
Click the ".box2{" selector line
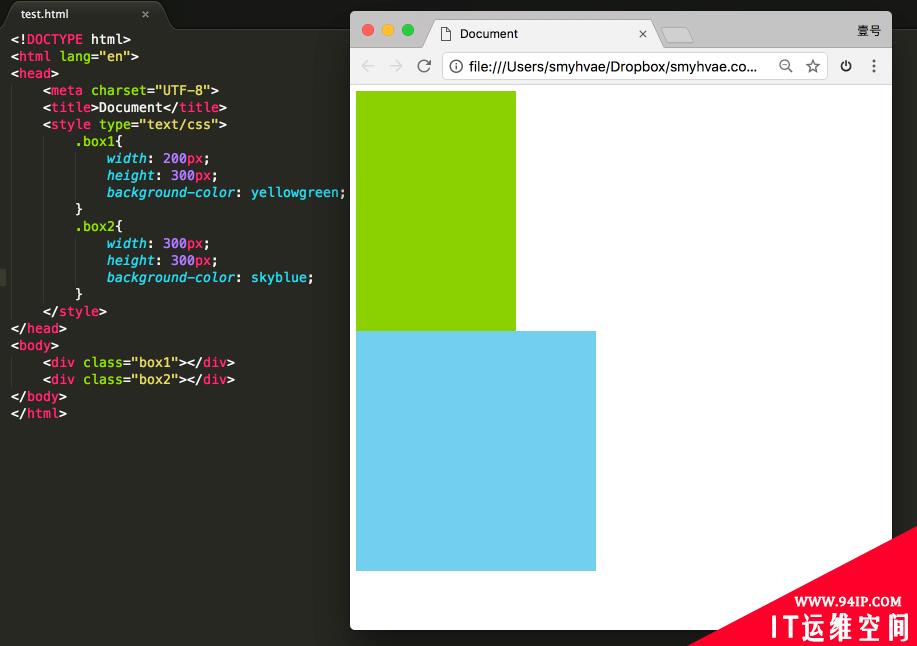[x=99, y=226]
